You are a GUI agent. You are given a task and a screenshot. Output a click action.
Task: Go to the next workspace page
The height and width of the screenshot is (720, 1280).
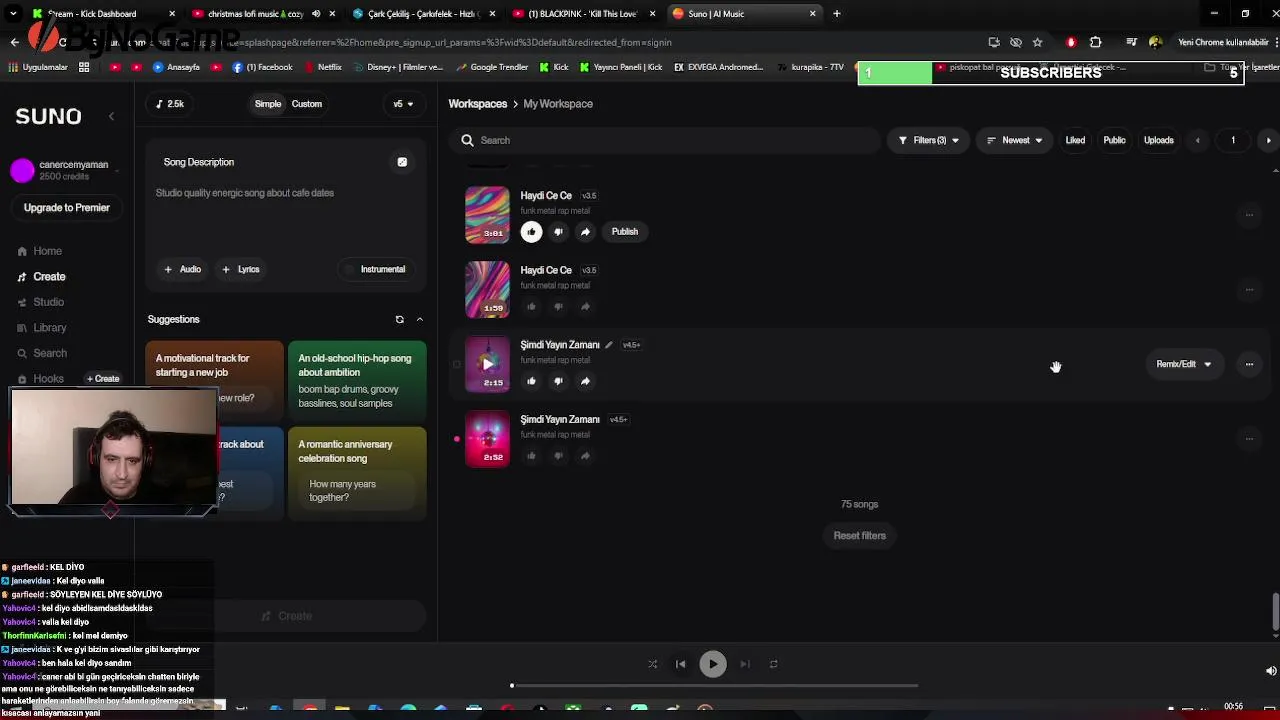coord(1268,140)
